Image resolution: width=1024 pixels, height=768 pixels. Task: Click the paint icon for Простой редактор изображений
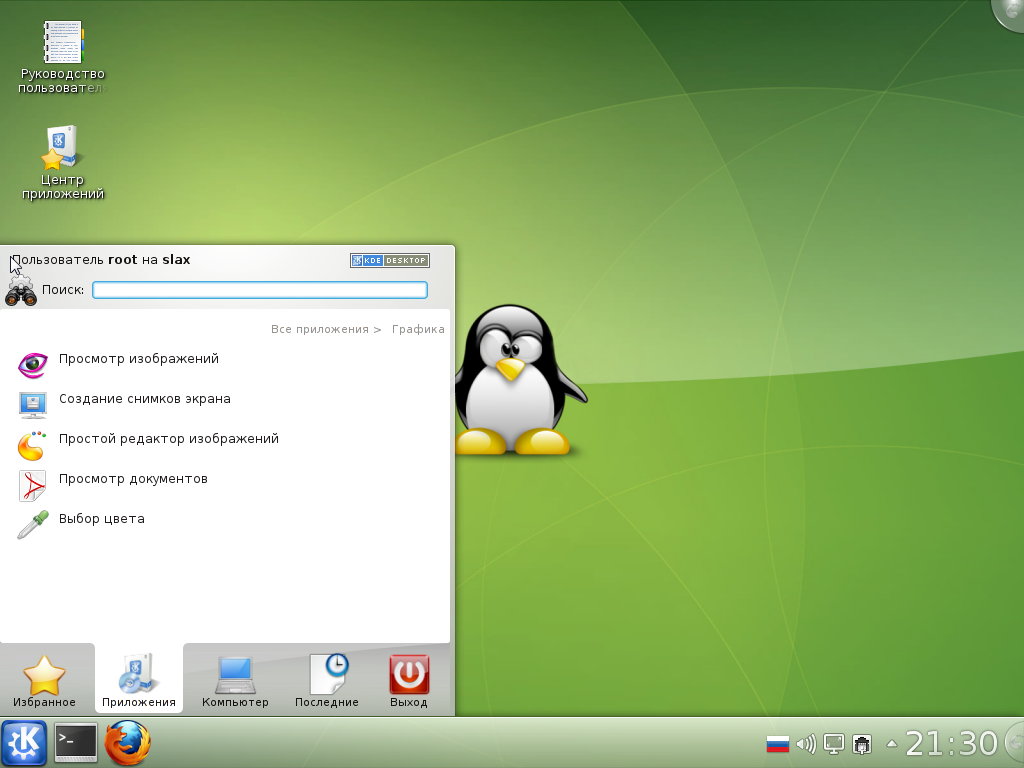[x=32, y=444]
